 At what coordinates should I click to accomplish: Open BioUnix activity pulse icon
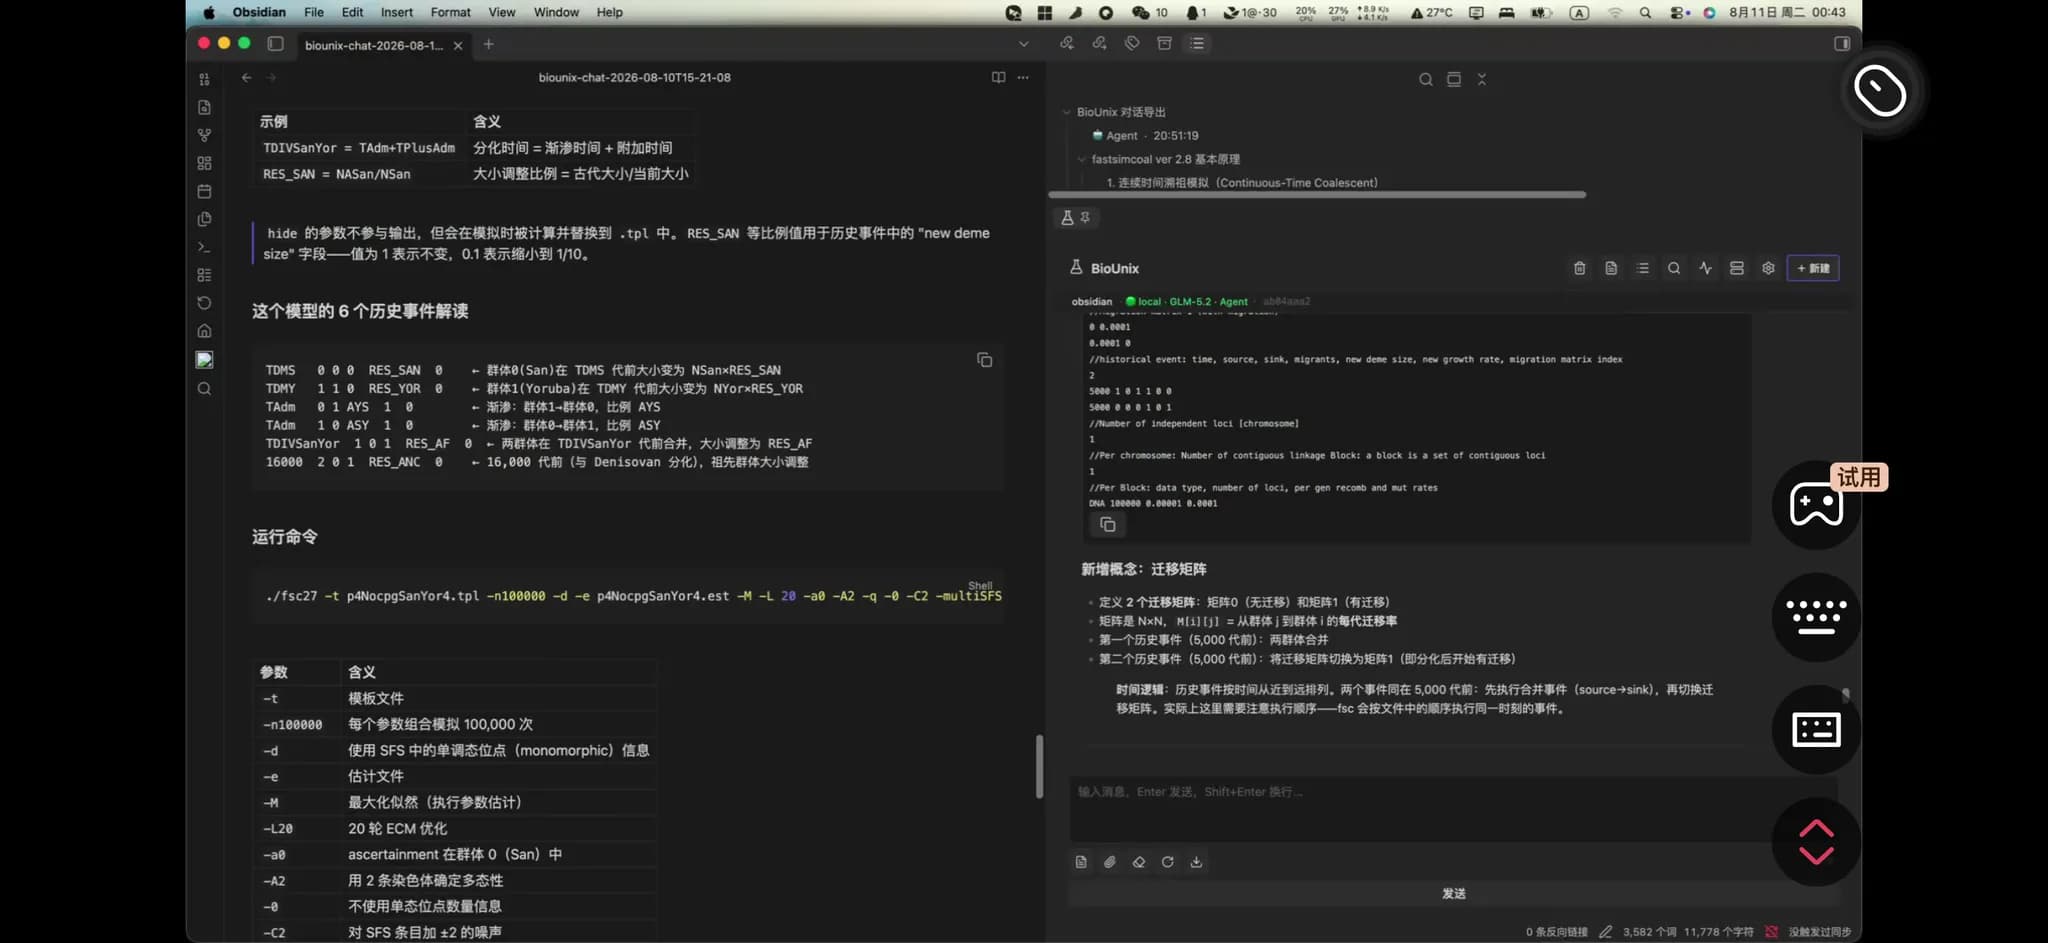[x=1705, y=268]
